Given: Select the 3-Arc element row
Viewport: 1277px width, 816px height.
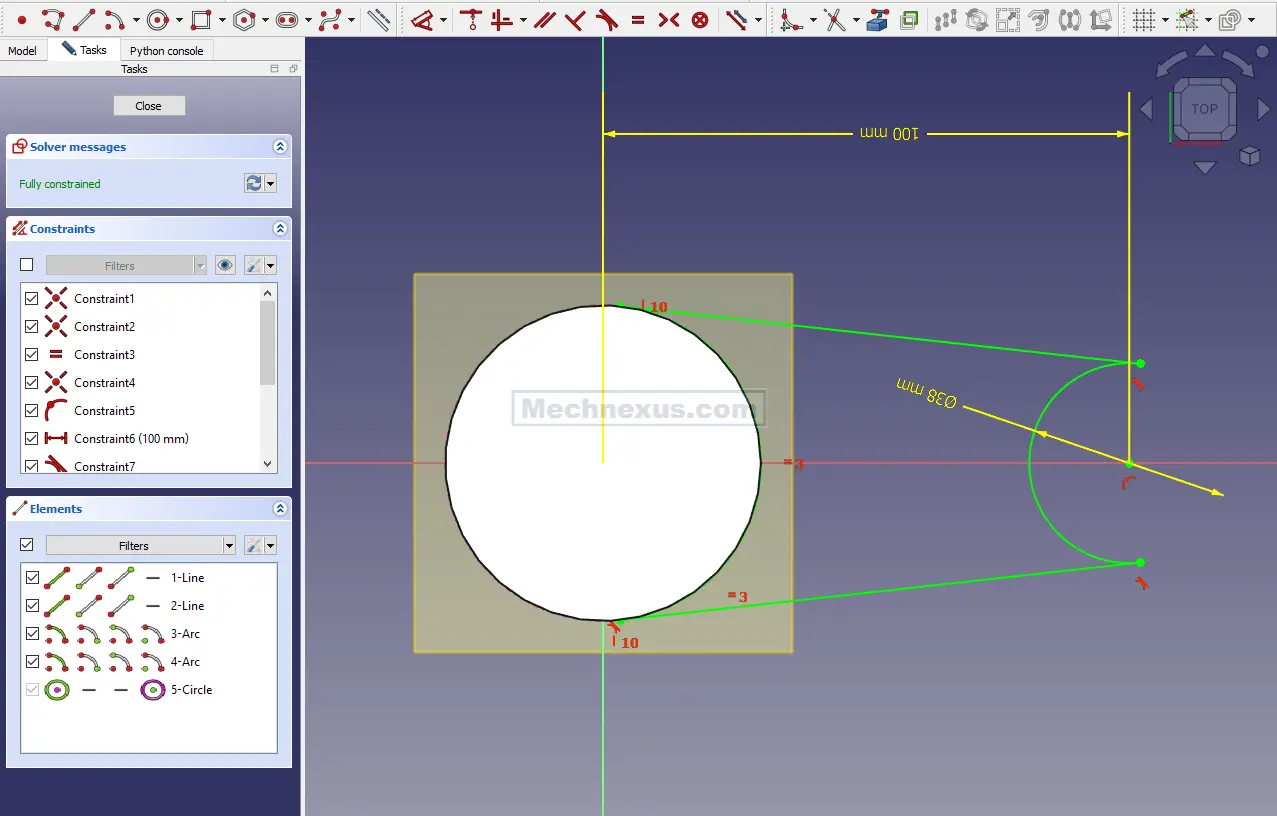Looking at the screenshot, I should click(185, 634).
